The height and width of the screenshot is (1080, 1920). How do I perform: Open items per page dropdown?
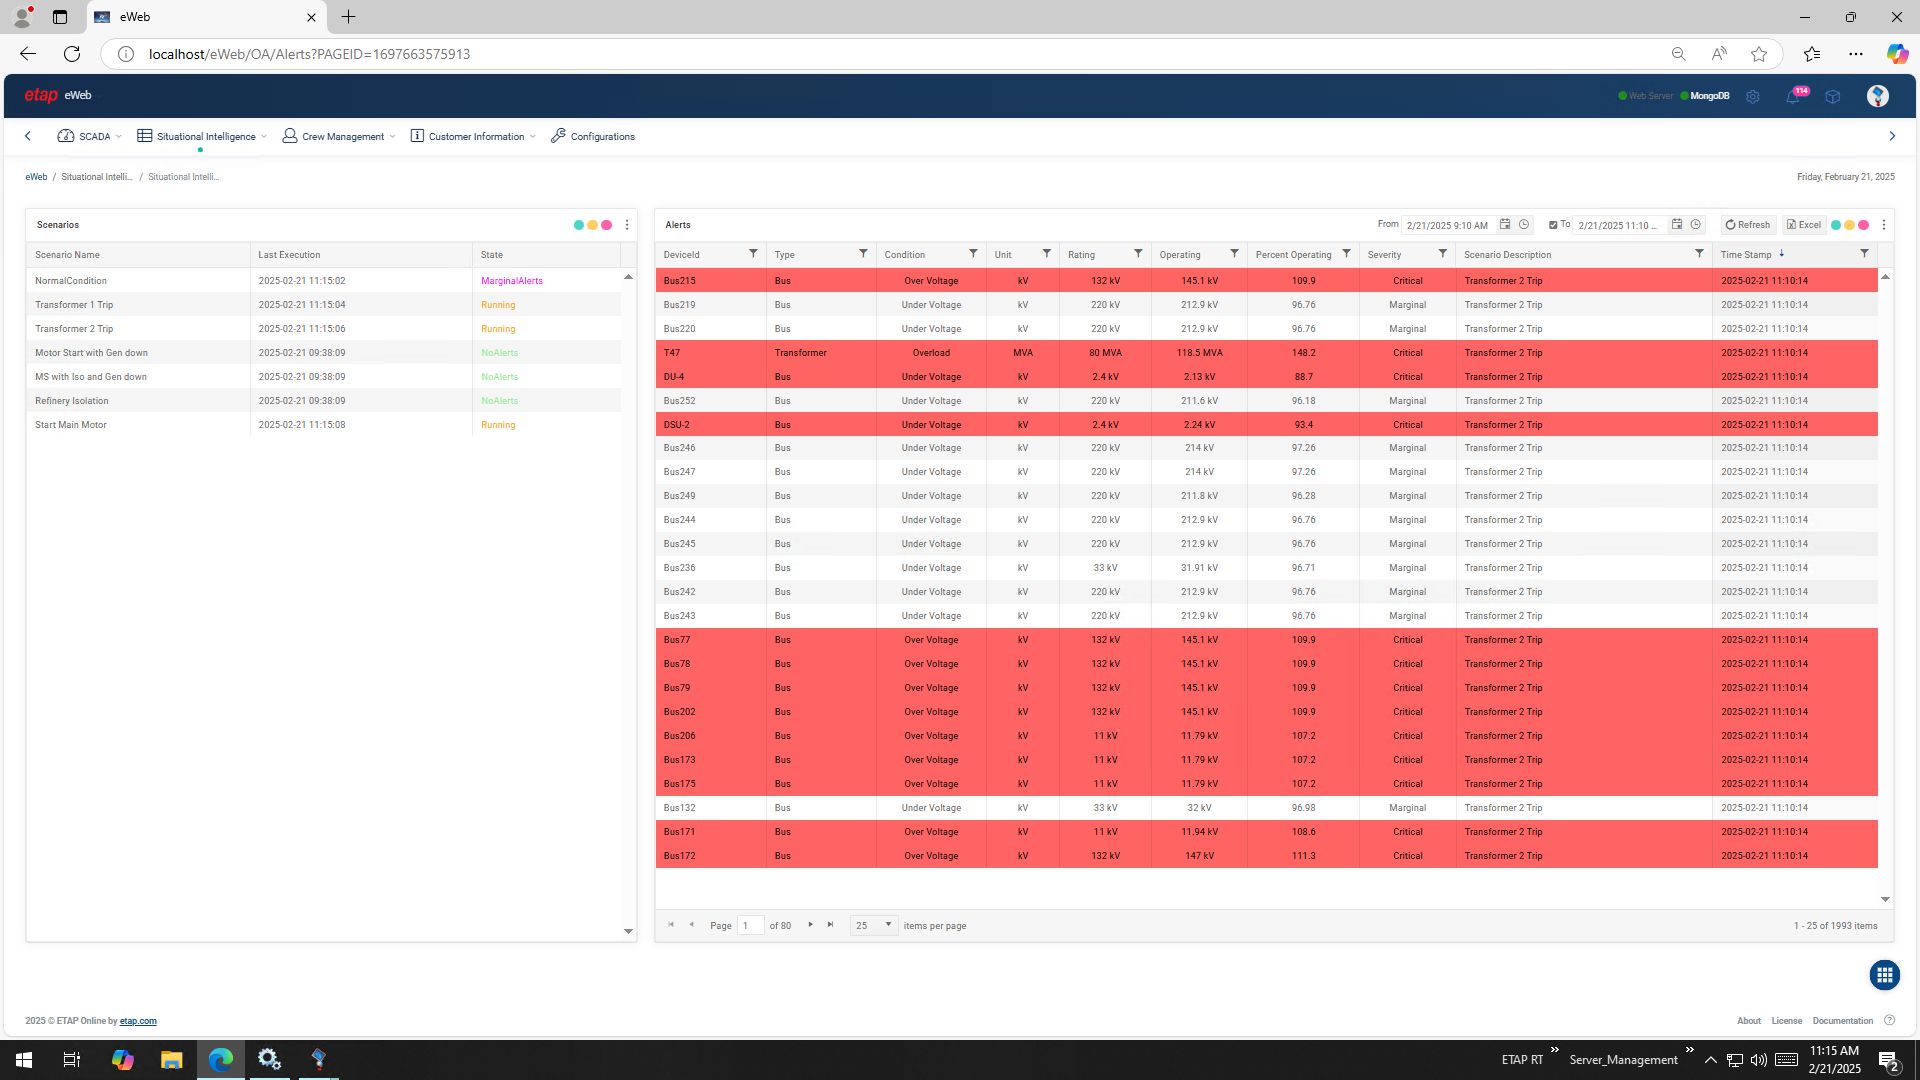[873, 926]
